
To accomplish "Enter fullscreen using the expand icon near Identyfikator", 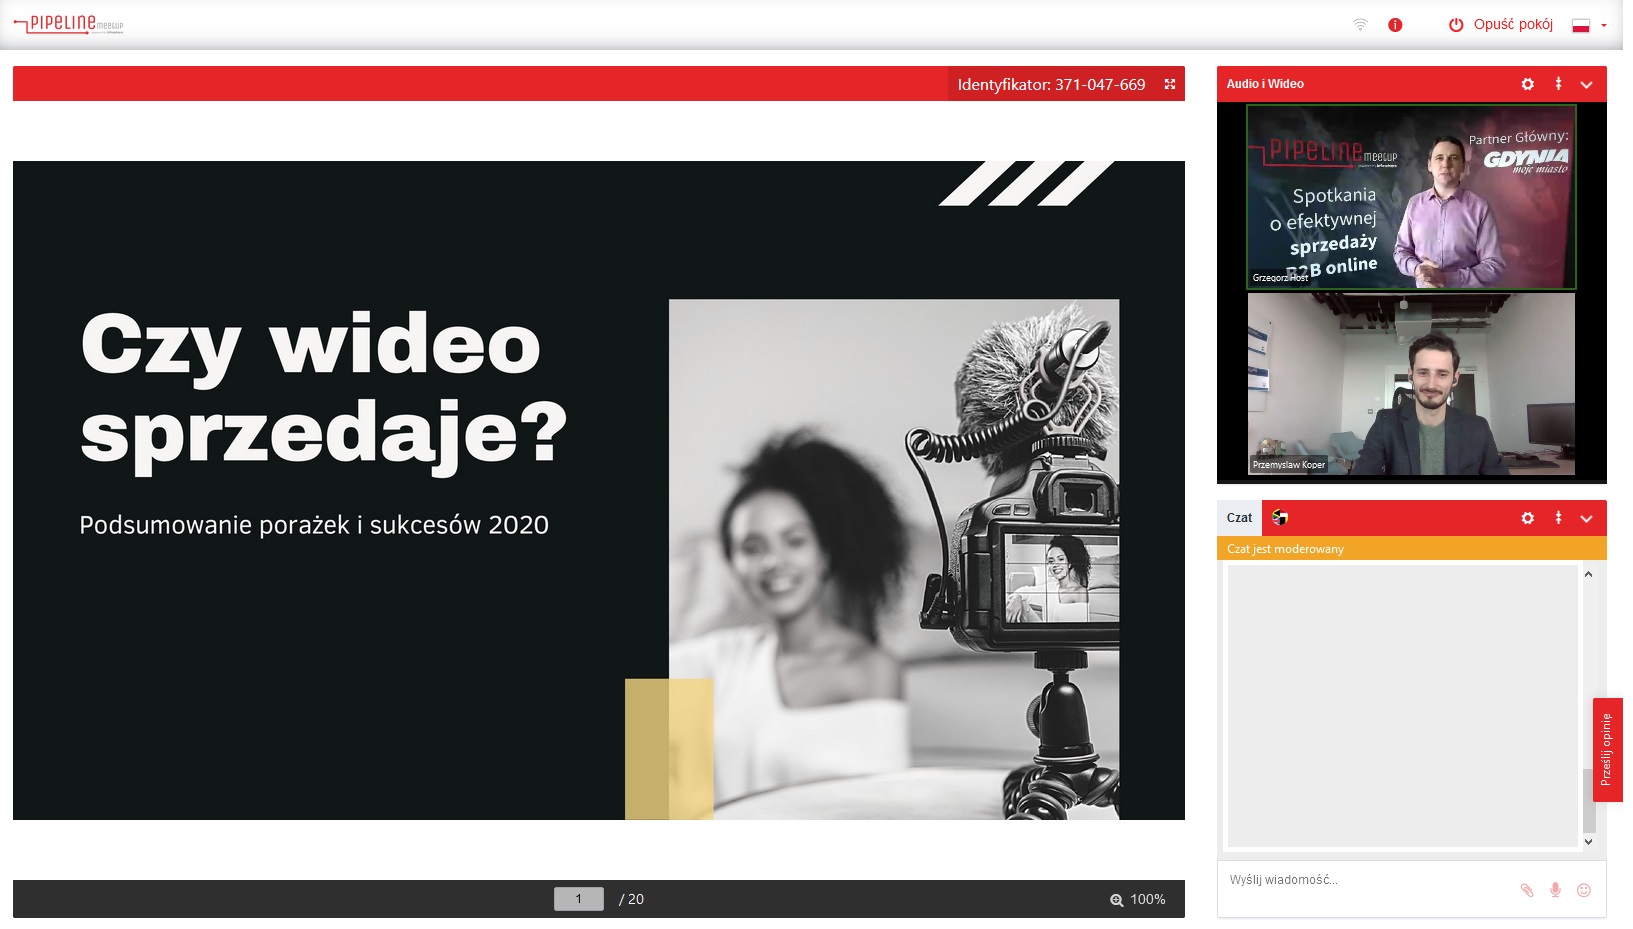I will pyautogui.click(x=1170, y=84).
